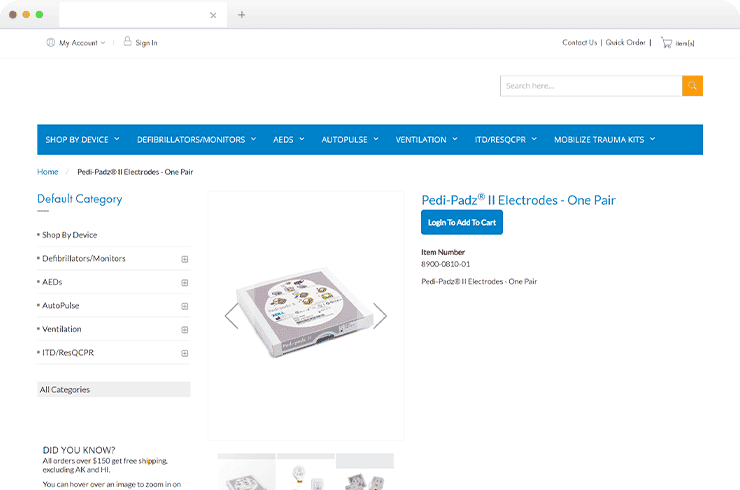
Task: Open AutoPulse navigation menu
Action: [x=350, y=140]
